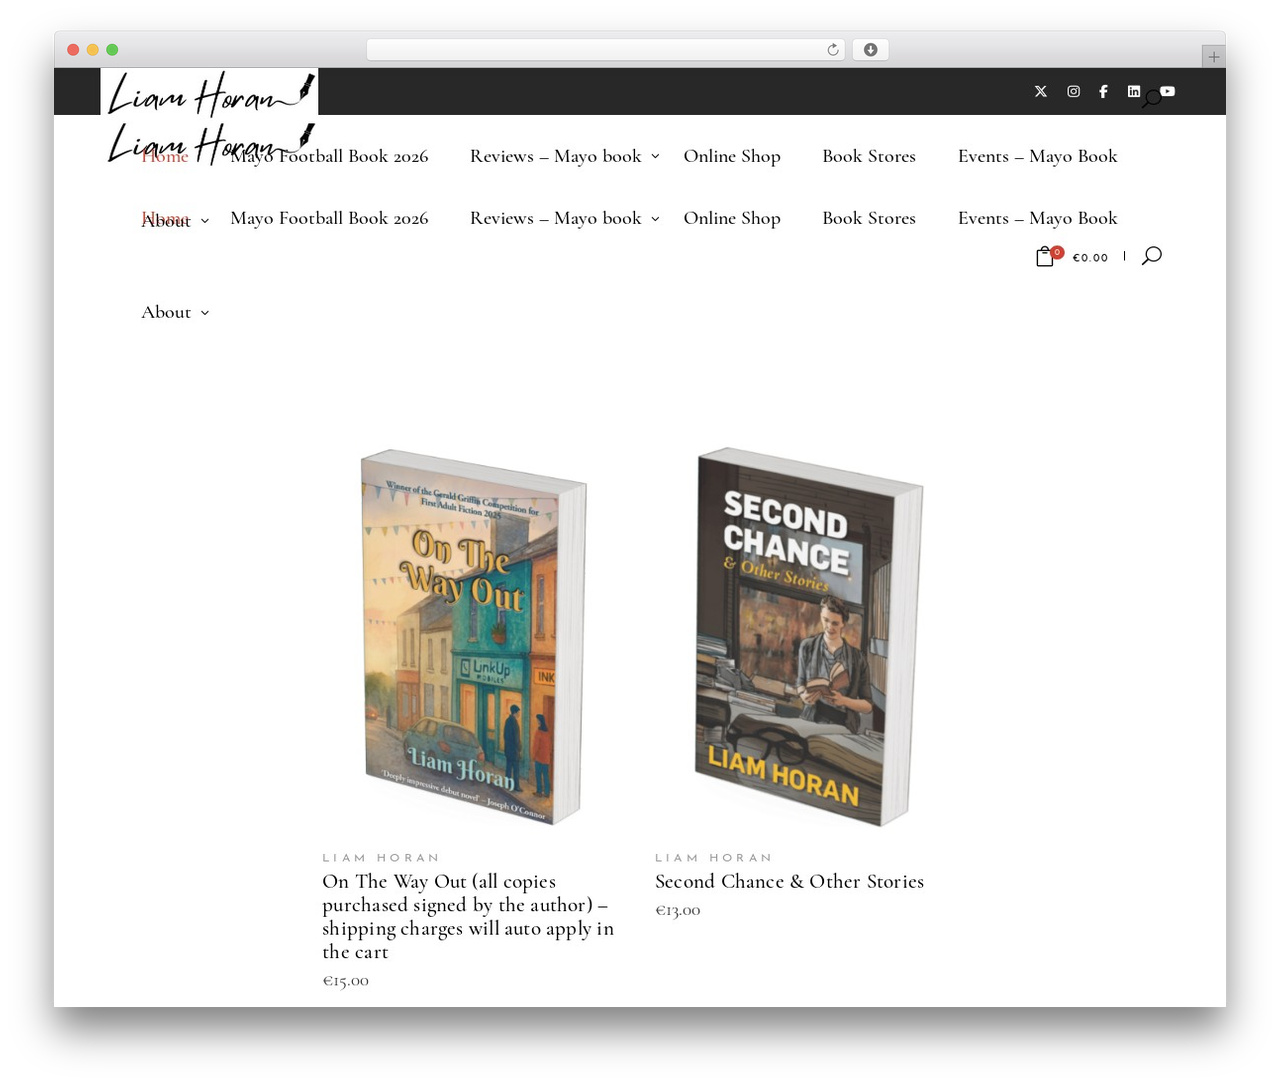1280x1084 pixels.
Task: Select Reviews – Mayo book in second menu row
Action: (x=555, y=218)
